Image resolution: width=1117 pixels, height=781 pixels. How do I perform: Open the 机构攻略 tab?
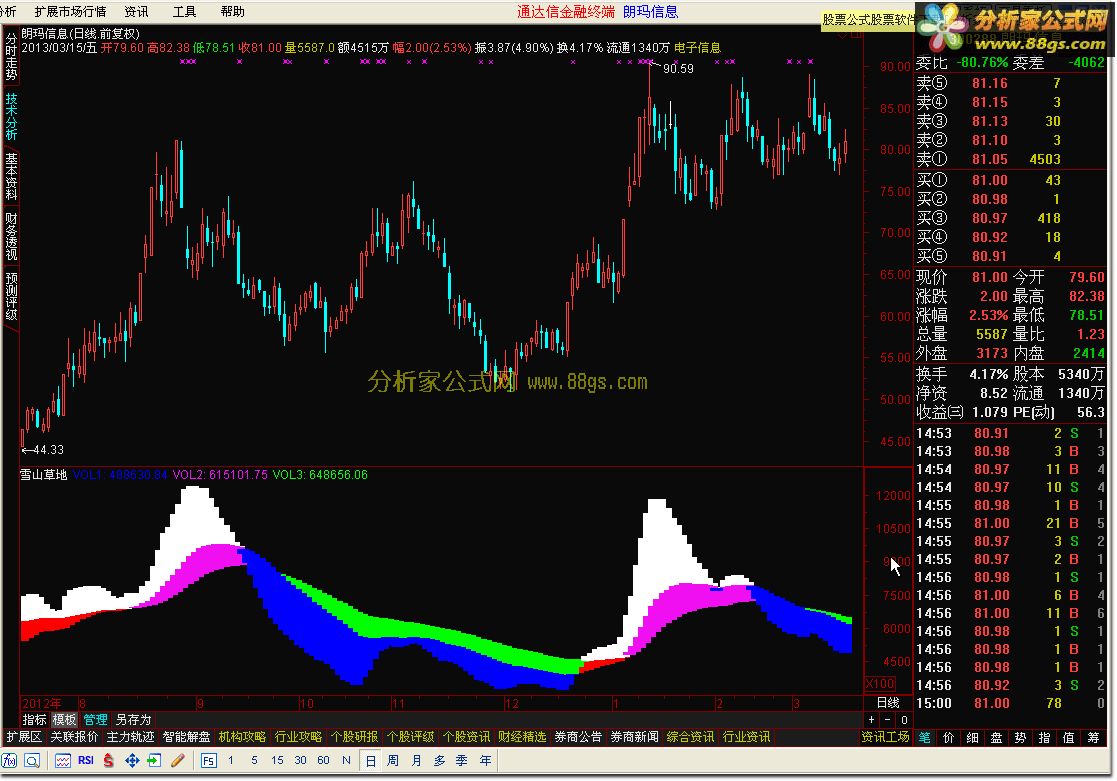coord(242,737)
